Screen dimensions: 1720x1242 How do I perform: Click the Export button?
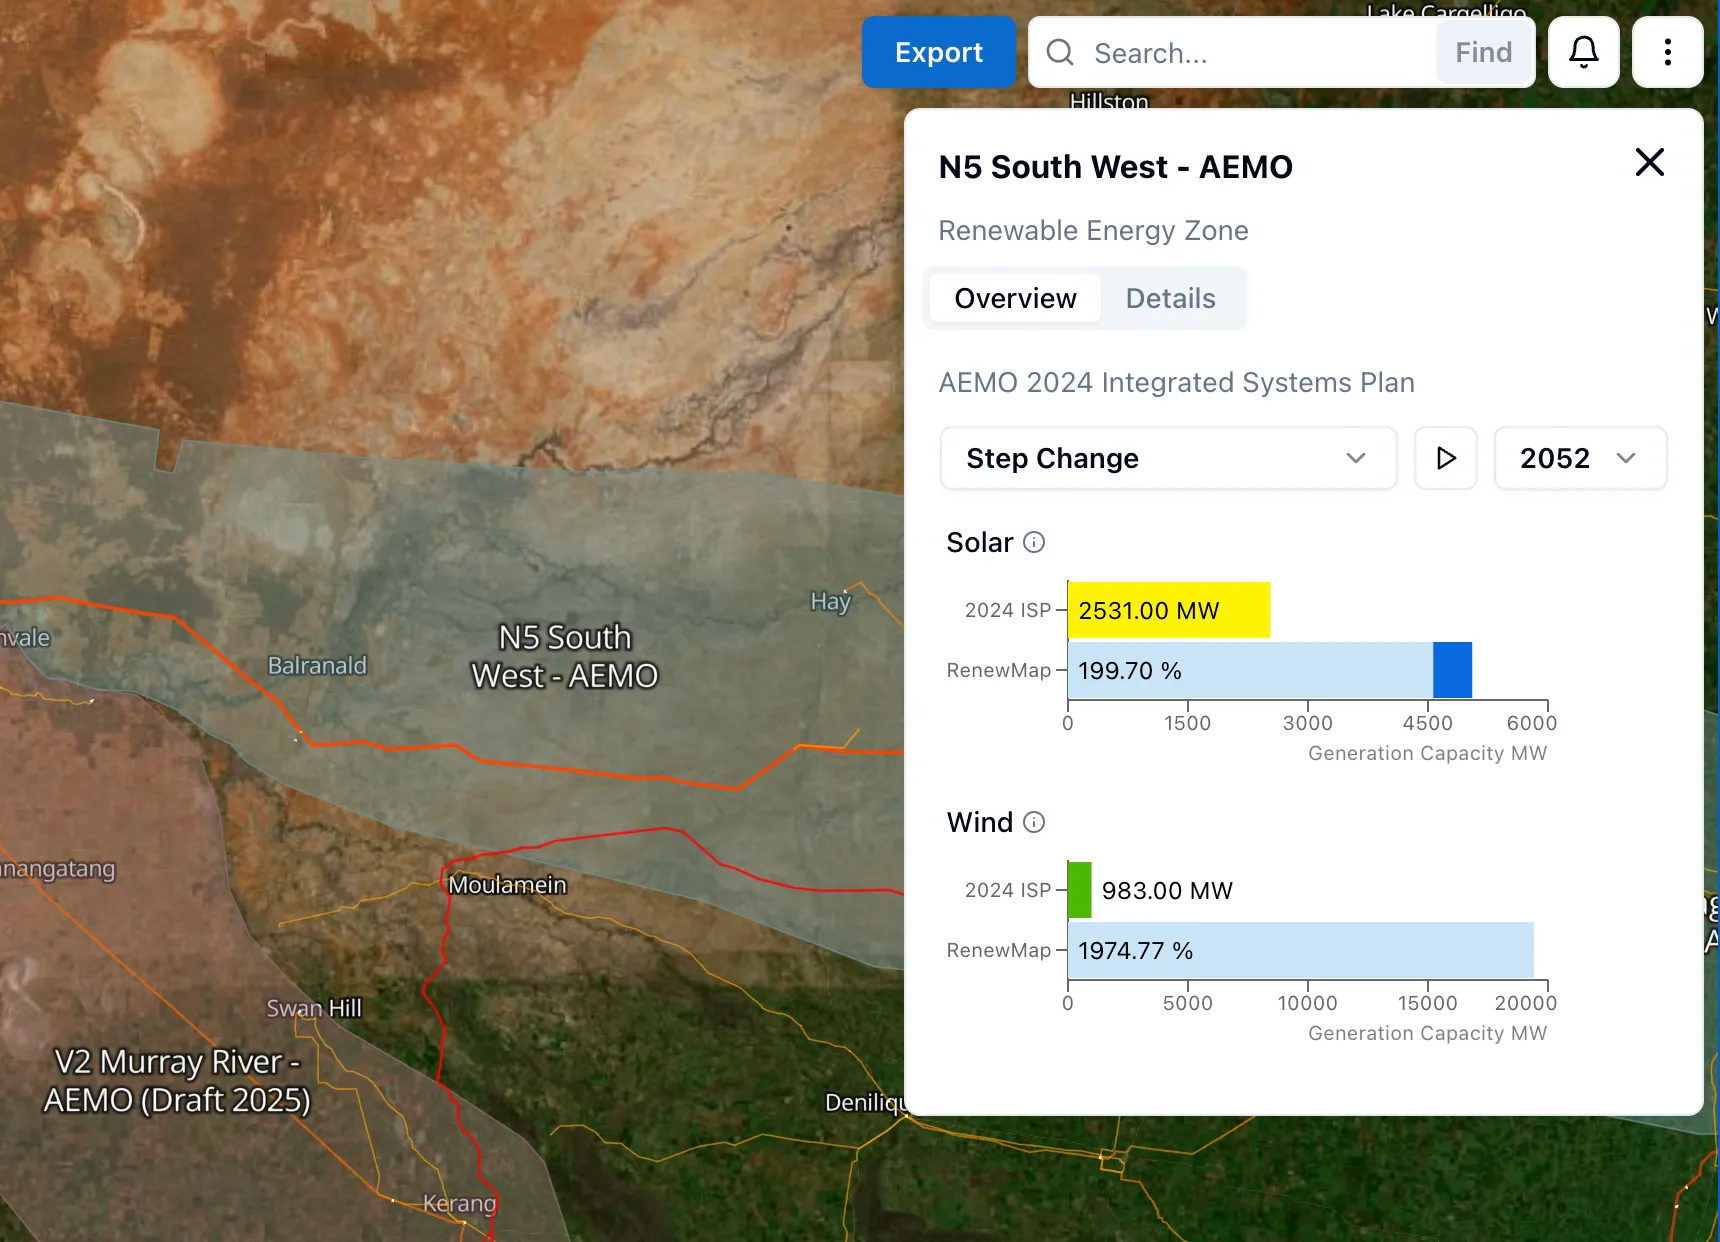click(938, 52)
